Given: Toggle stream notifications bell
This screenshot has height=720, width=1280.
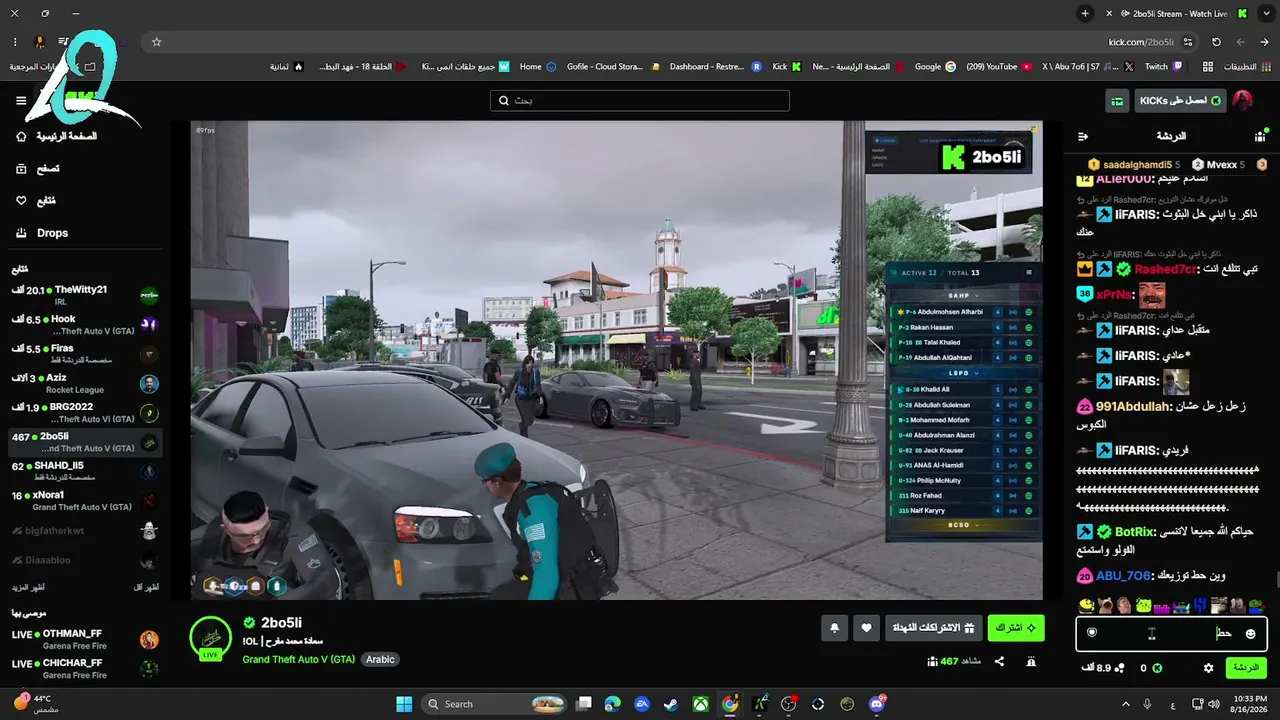Looking at the screenshot, I should point(835,628).
